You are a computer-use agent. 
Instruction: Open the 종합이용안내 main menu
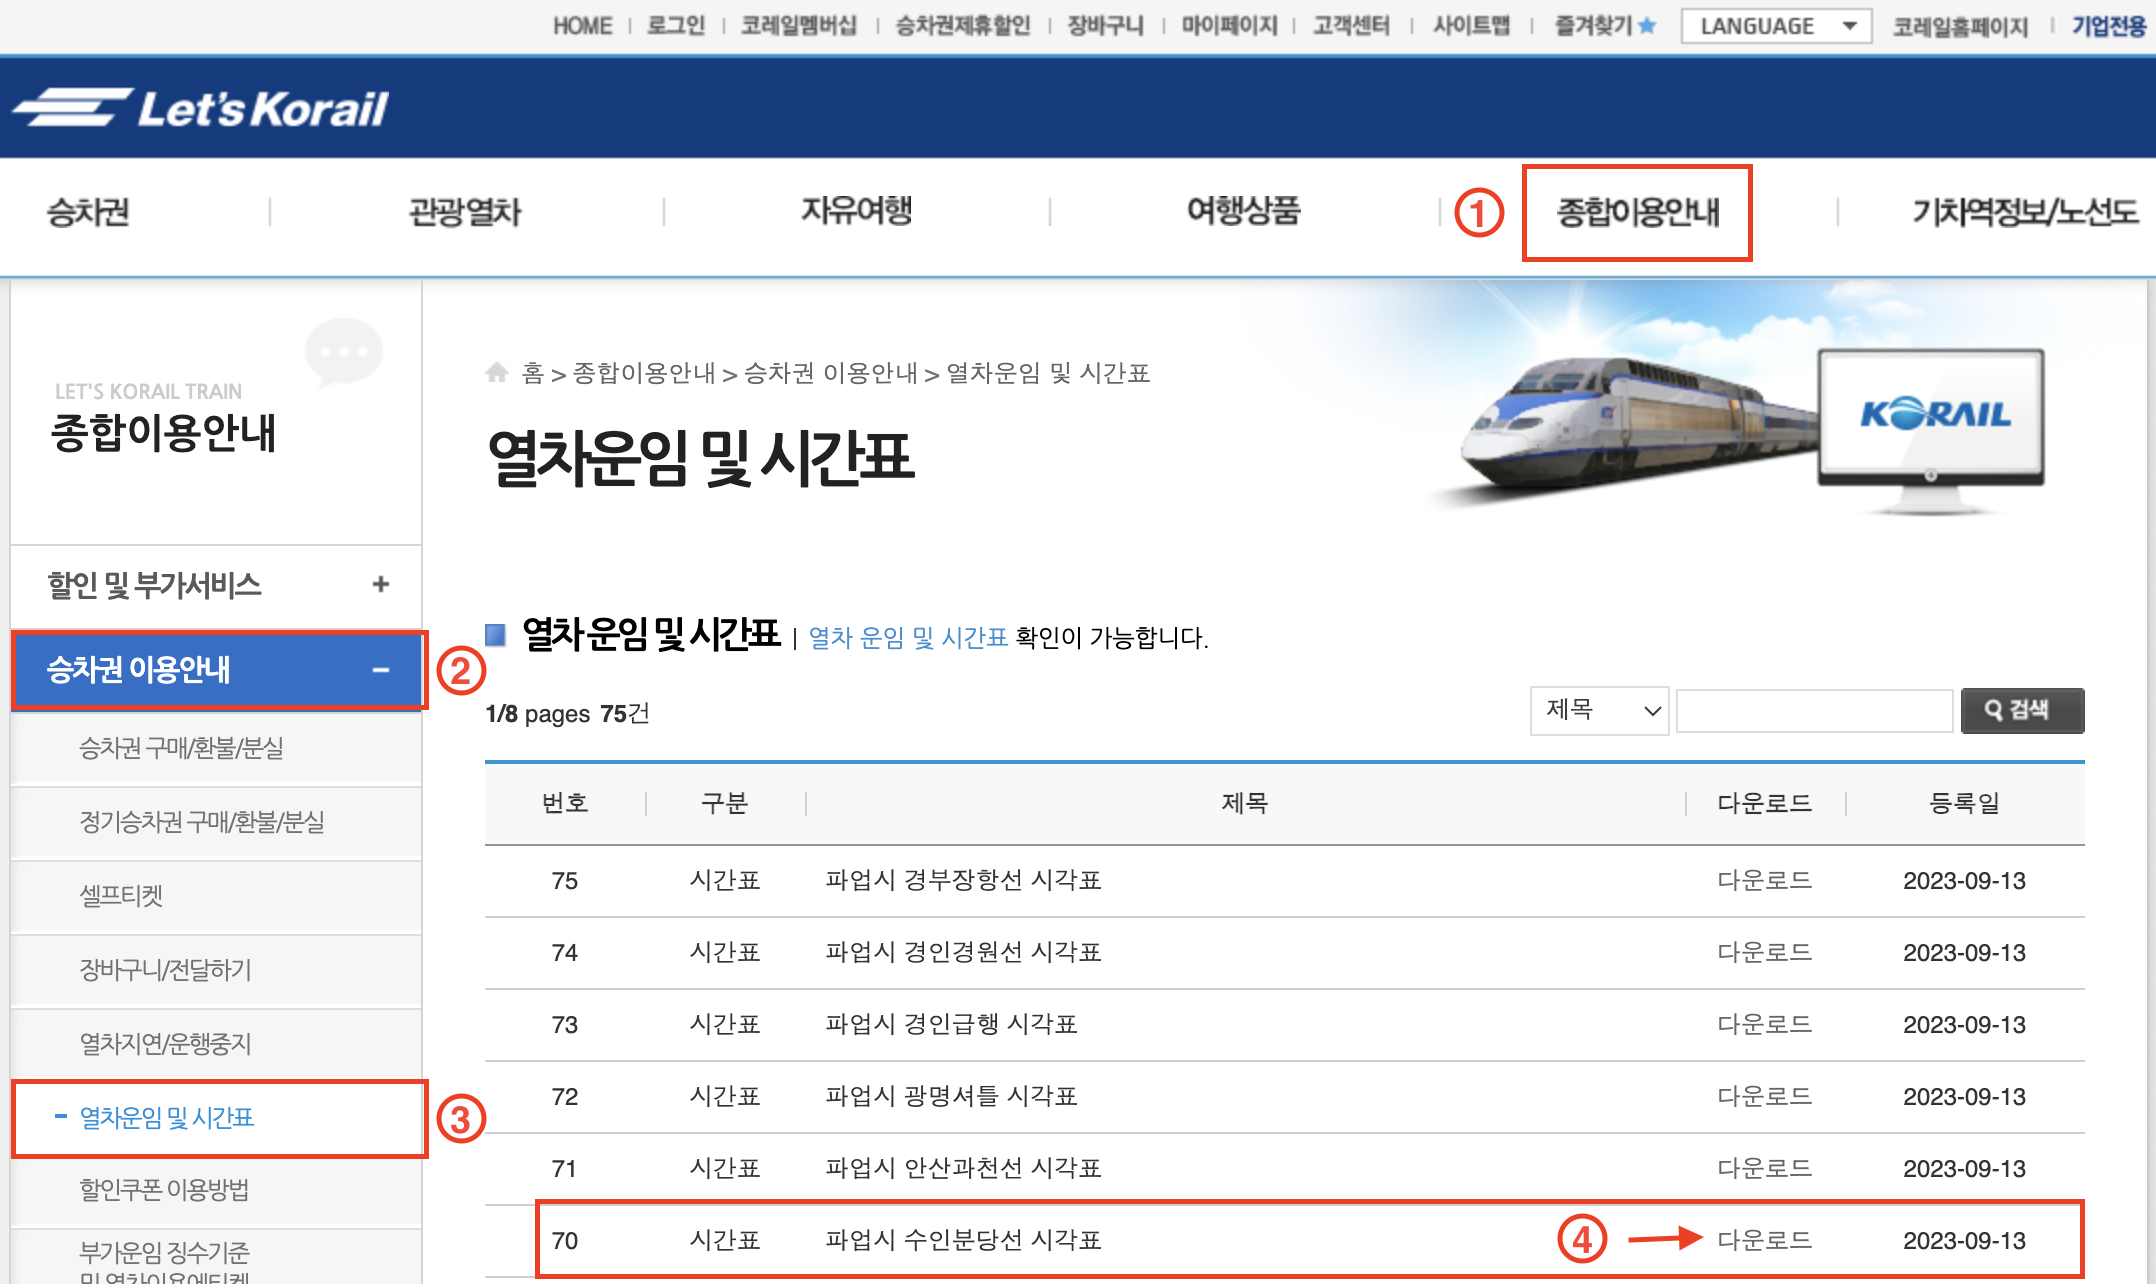pyautogui.click(x=1637, y=212)
